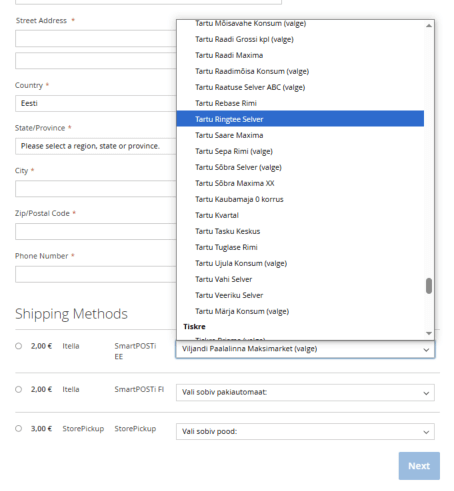The image size is (454, 491).
Task: Choose Tartu Tasku Keskus option
Action: click(300, 231)
